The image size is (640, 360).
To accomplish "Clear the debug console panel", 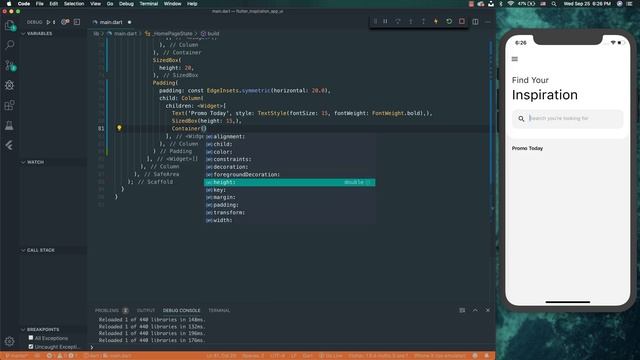I will coord(462,310).
